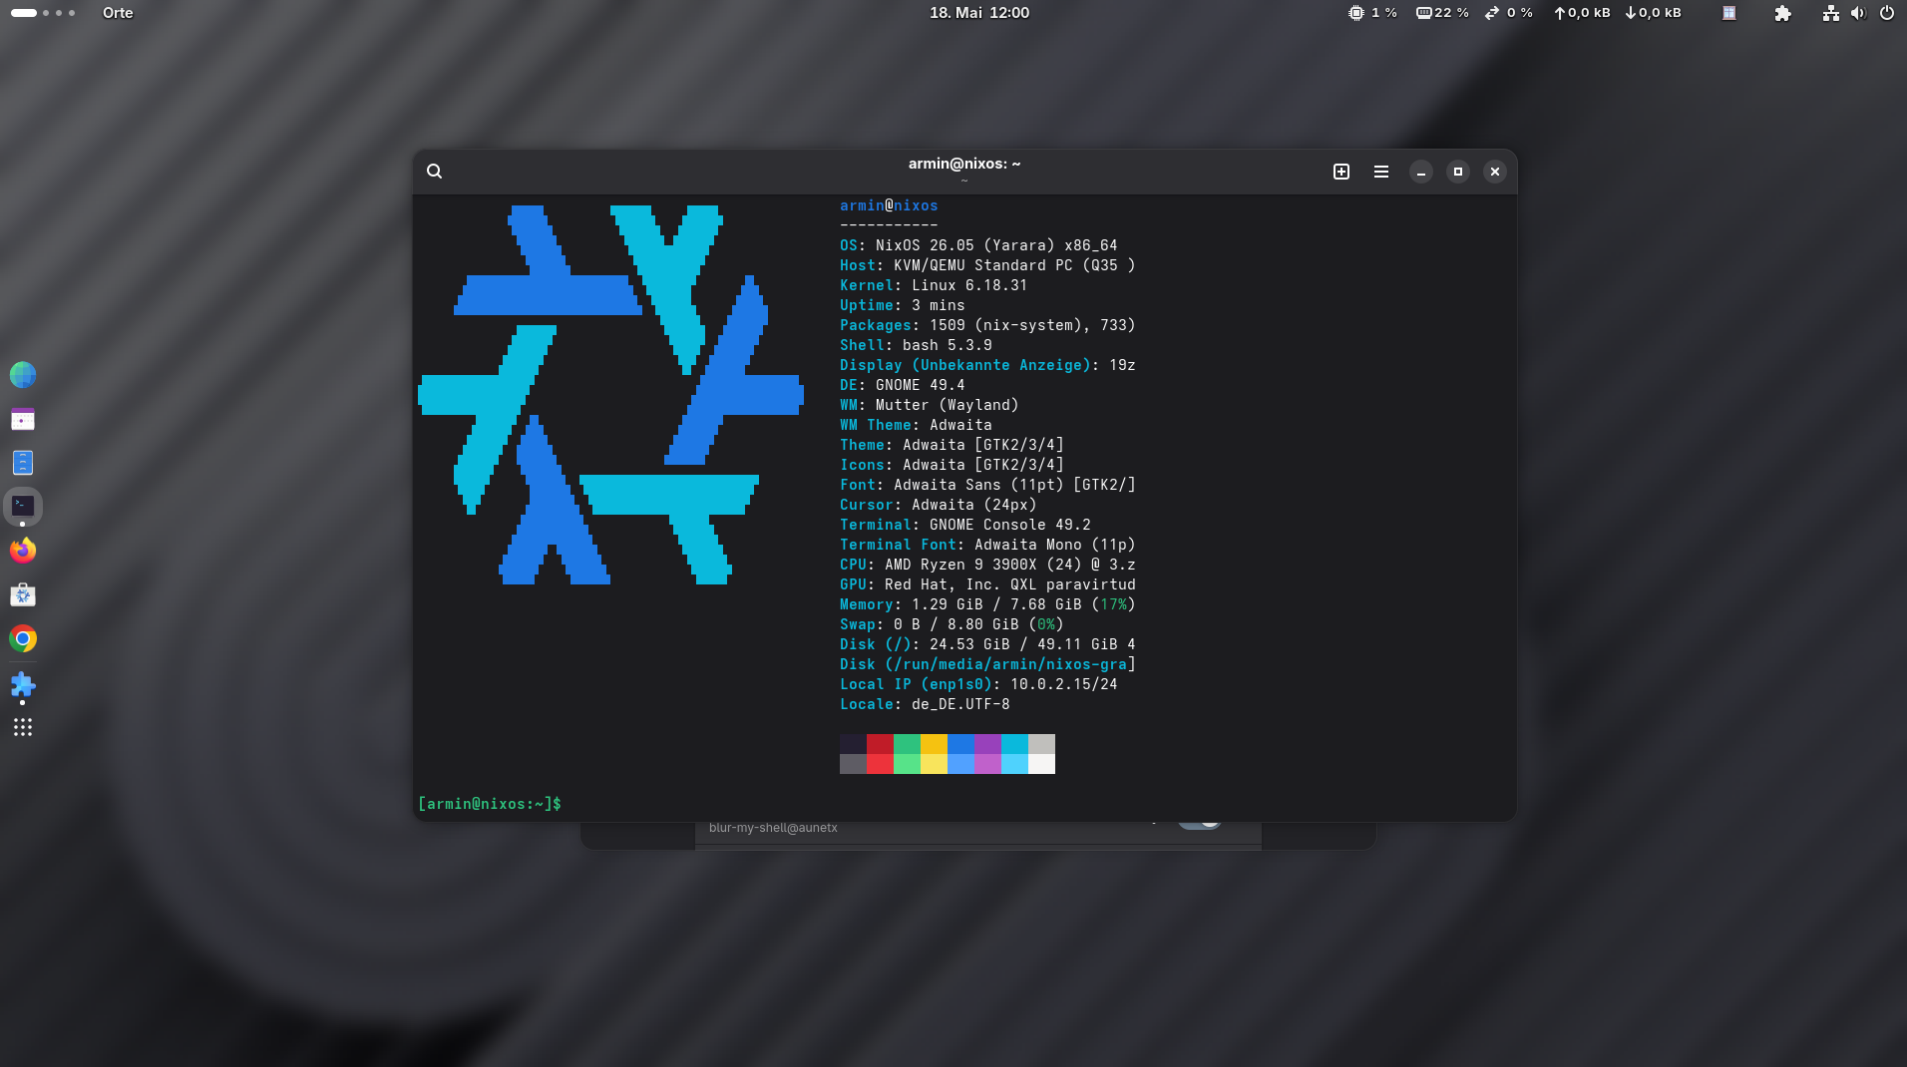1907x1067 pixels.
Task: Click the 'Terminal Font: Adwaita Mono' line
Action: [x=988, y=546]
